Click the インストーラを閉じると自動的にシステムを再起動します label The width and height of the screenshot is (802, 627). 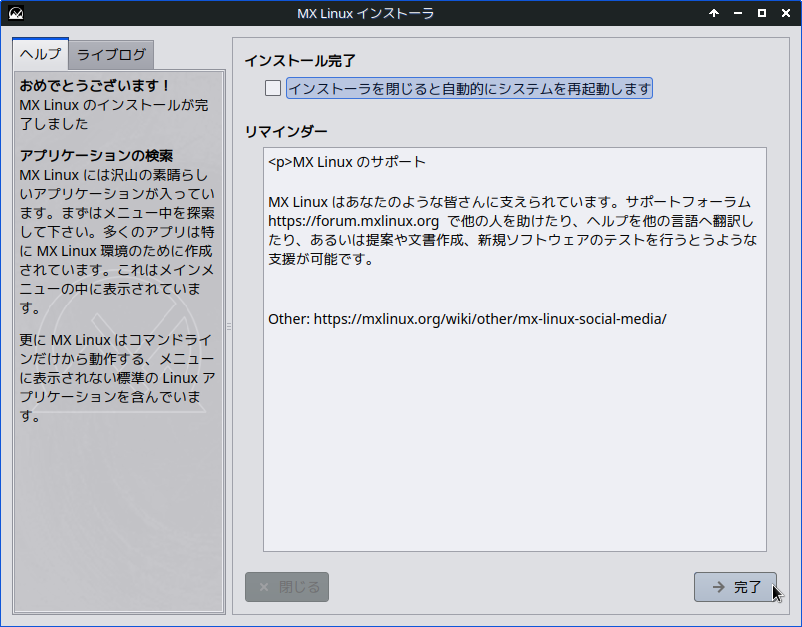[469, 88]
